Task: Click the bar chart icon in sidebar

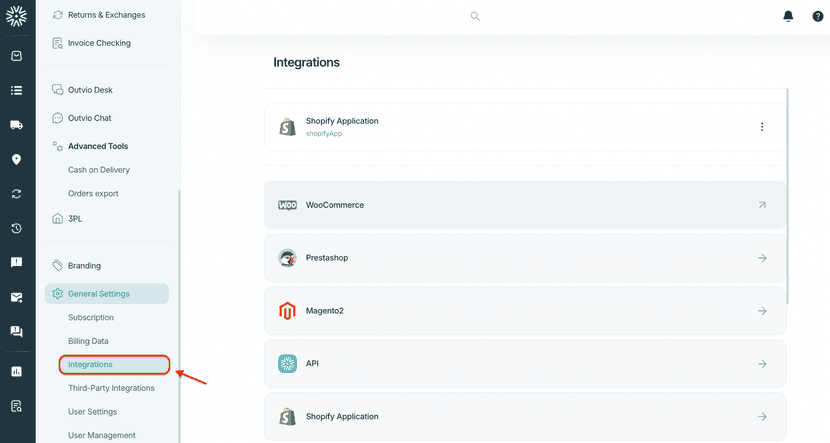Action: tap(17, 371)
